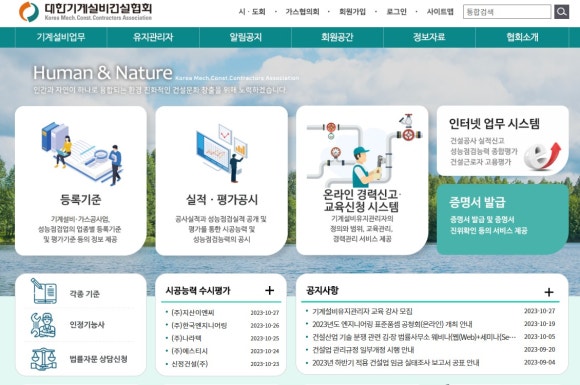Focus the 통합검색 search field
The width and height of the screenshot is (580, 385).
point(507,12)
